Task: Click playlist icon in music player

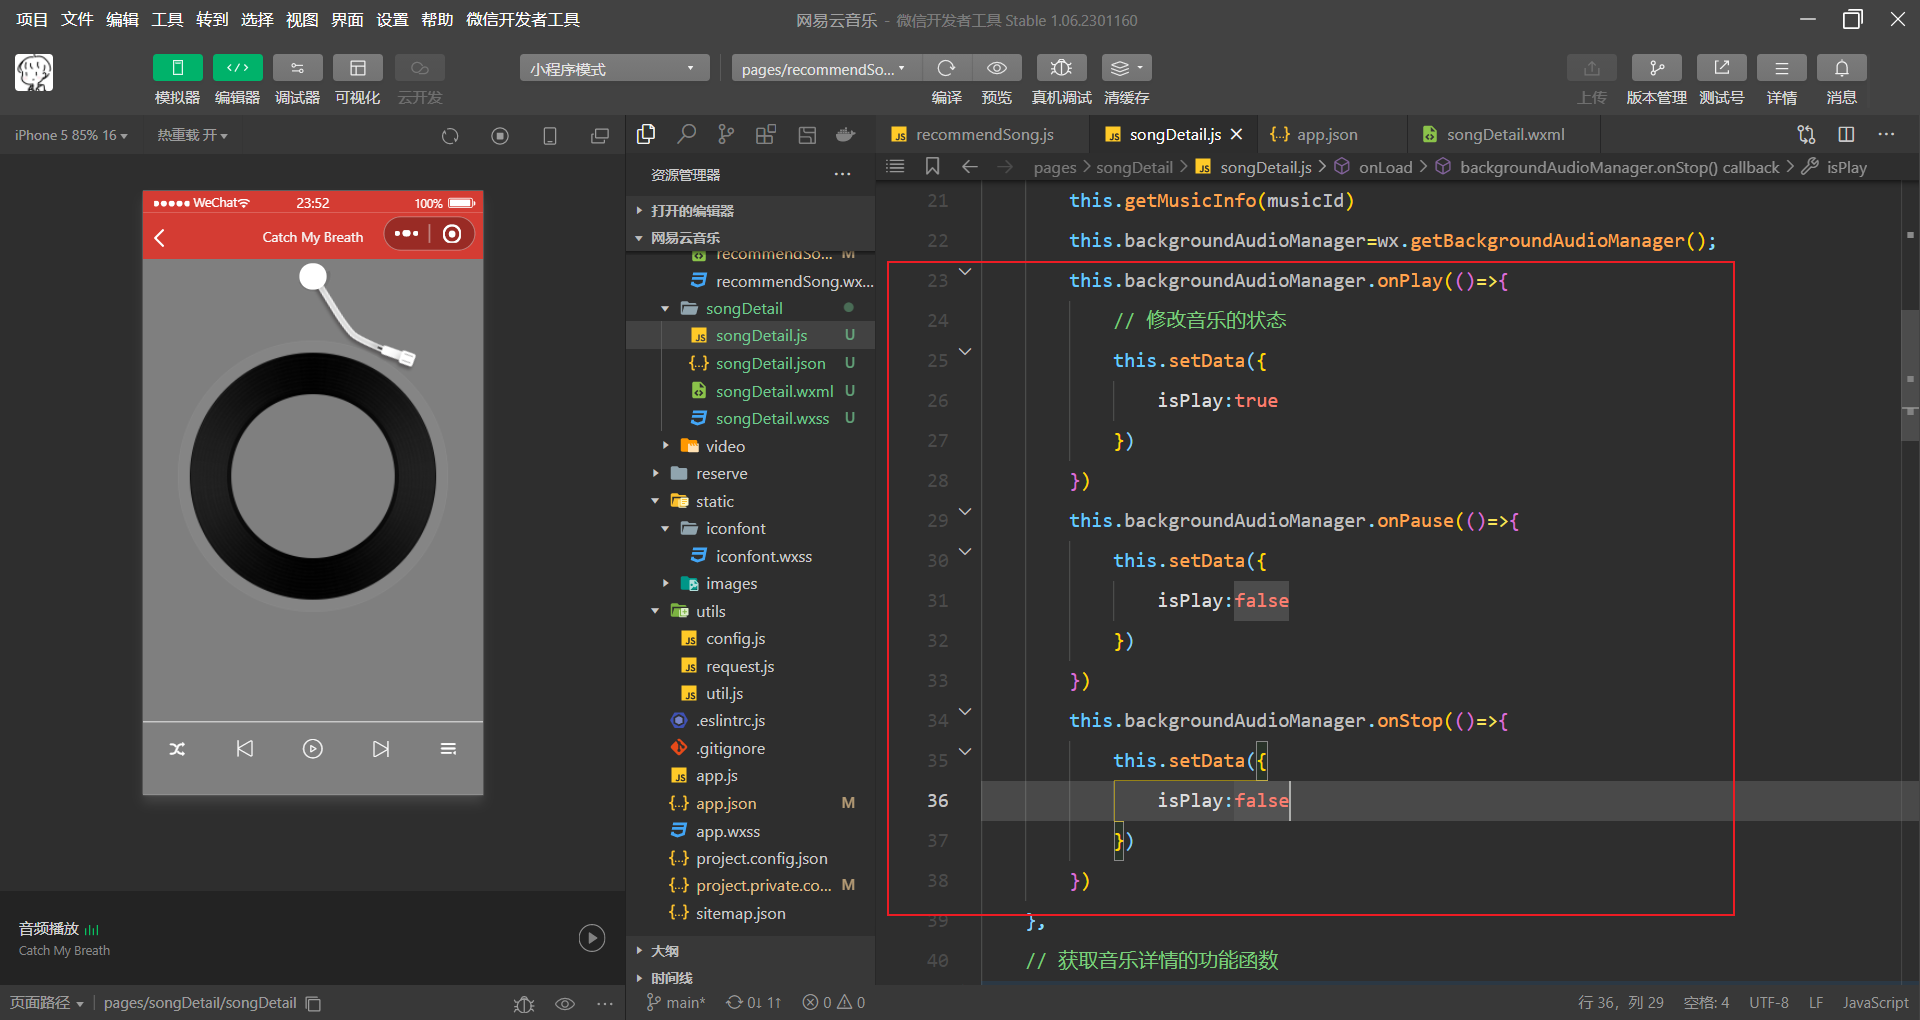Action: coord(448,748)
